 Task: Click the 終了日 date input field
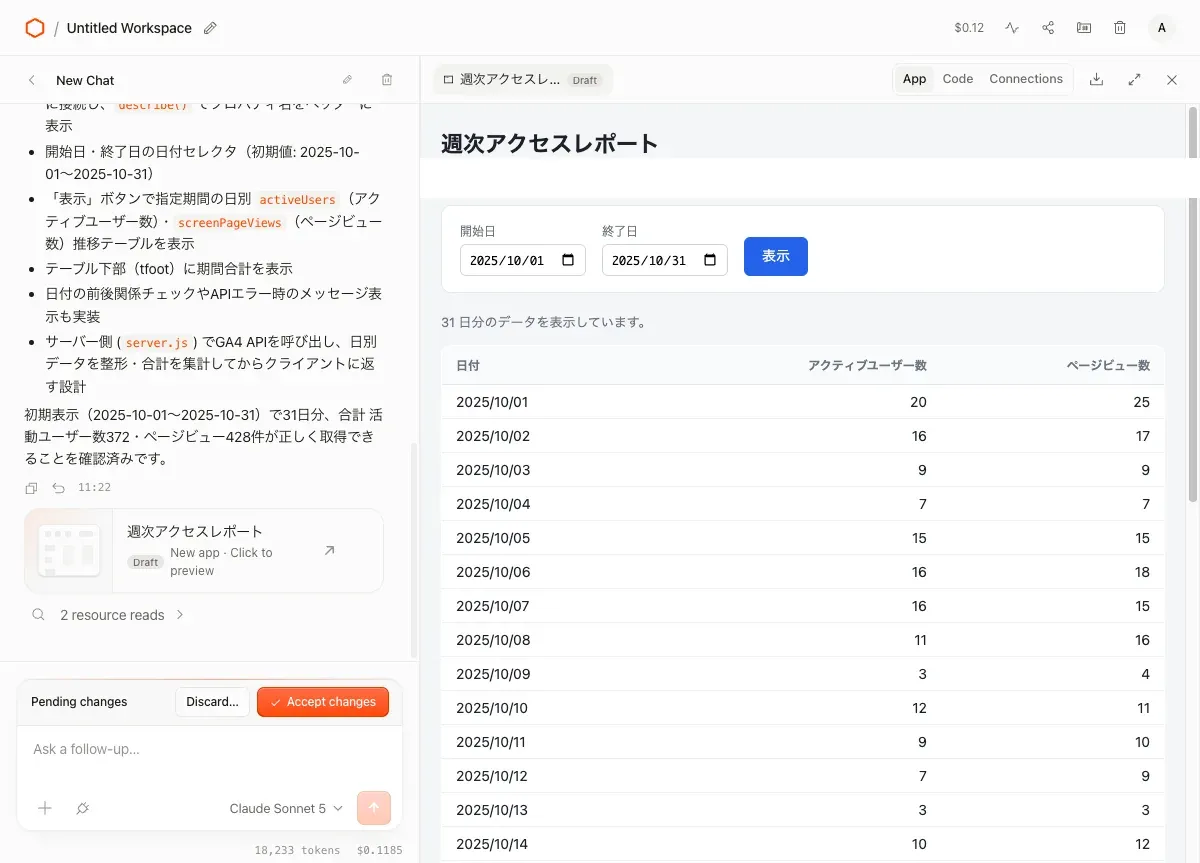[x=665, y=260]
